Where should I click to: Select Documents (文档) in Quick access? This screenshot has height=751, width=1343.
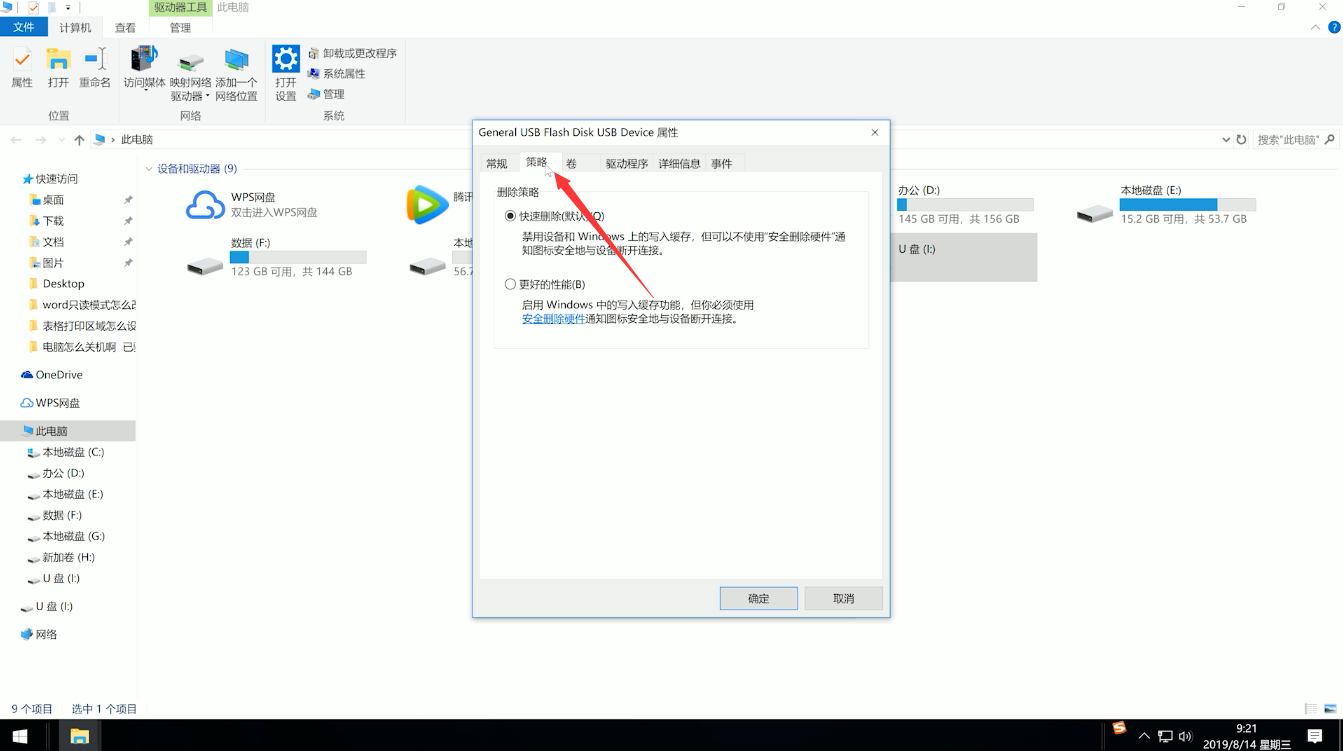pos(53,242)
